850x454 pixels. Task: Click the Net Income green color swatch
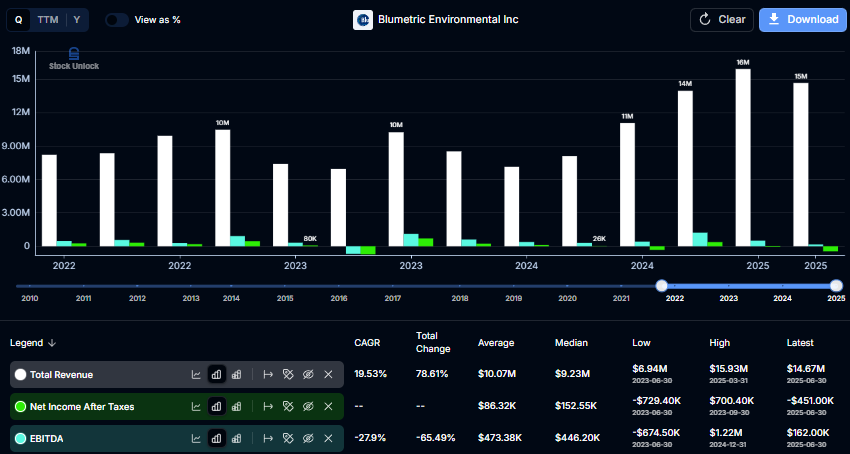point(21,406)
